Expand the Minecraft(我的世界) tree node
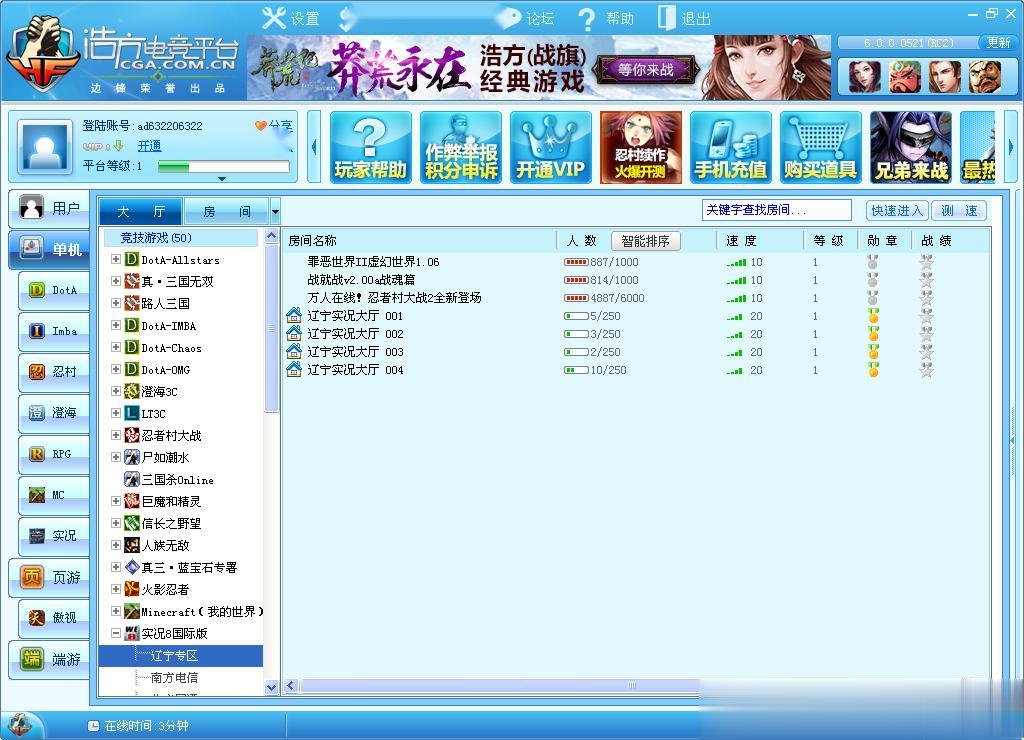Screen dimensions: 1024x740 pyautogui.click(x=116, y=611)
